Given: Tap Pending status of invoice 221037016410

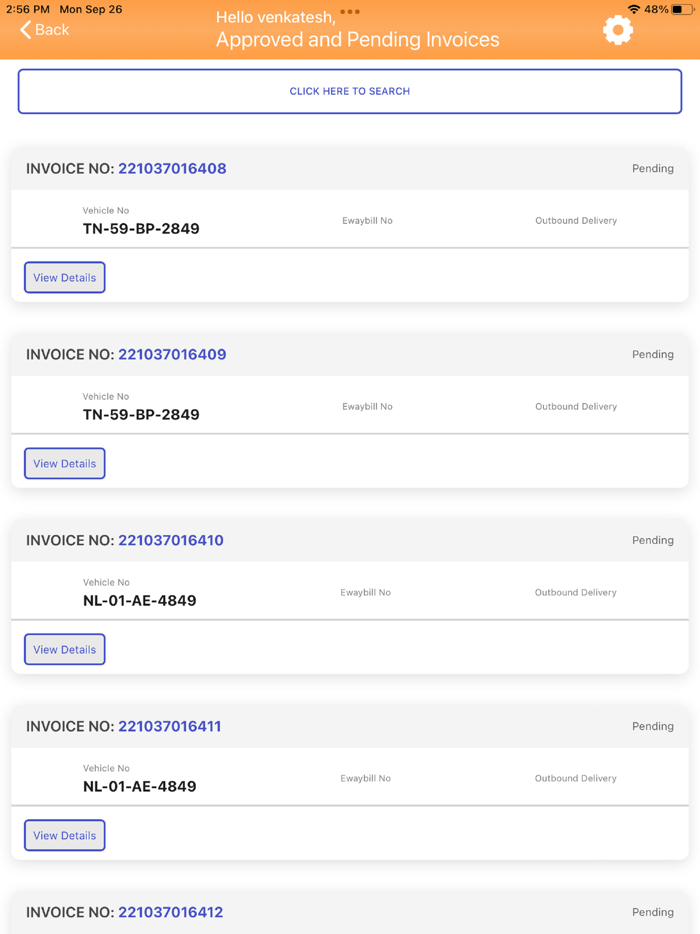Looking at the screenshot, I should pos(653,541).
